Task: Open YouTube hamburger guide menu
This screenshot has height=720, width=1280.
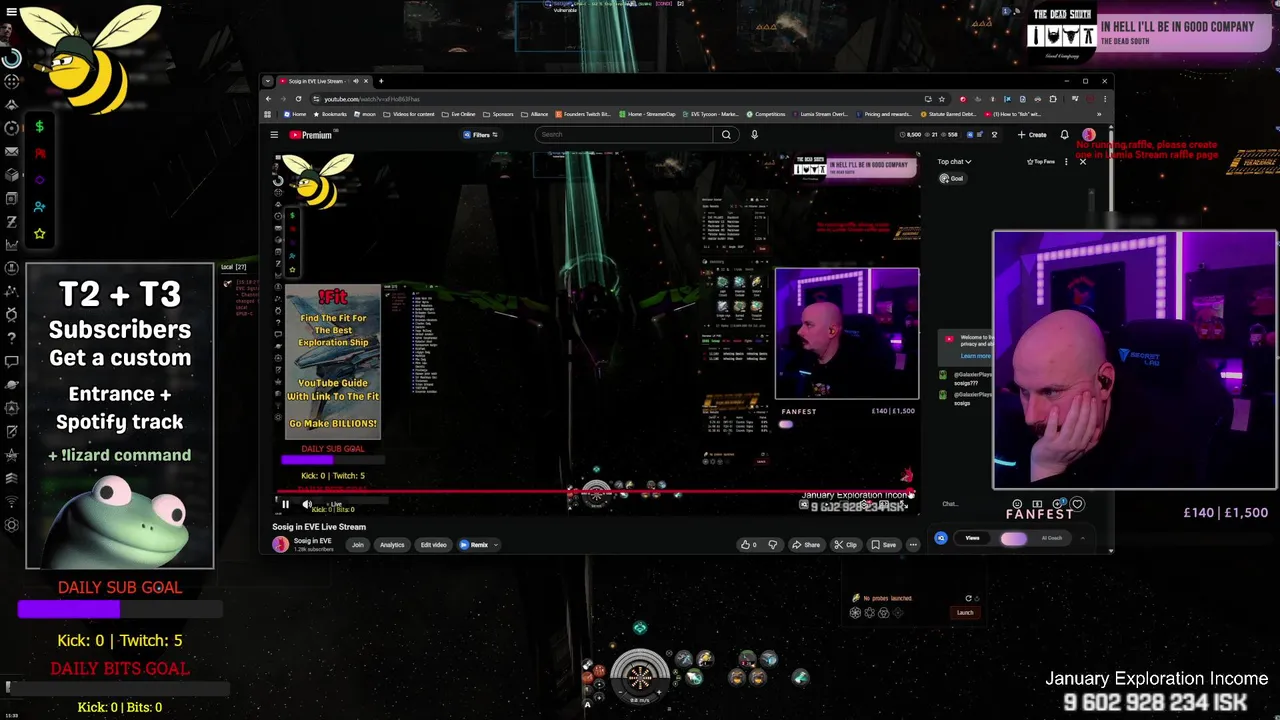Action: (274, 135)
